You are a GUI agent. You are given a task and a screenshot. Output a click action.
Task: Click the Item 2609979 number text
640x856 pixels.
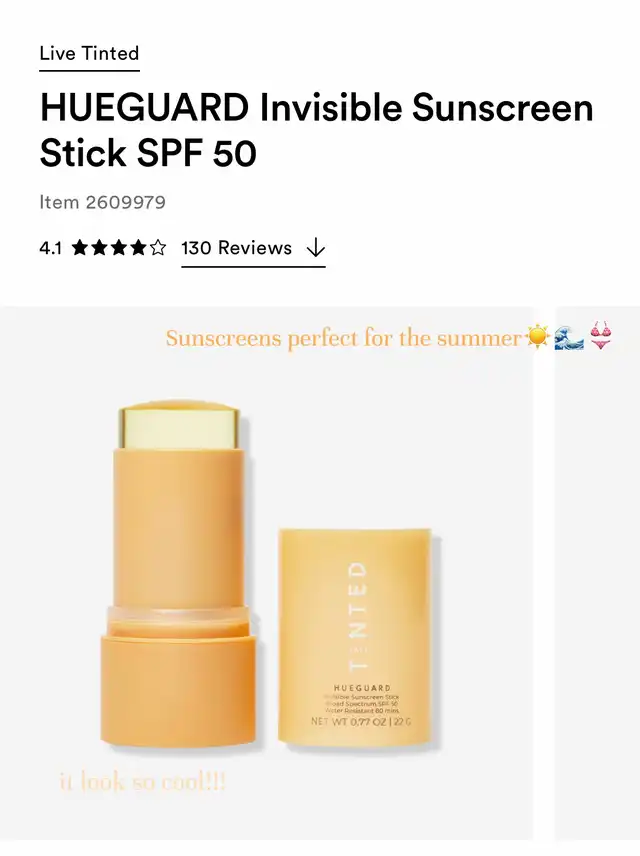point(102,203)
